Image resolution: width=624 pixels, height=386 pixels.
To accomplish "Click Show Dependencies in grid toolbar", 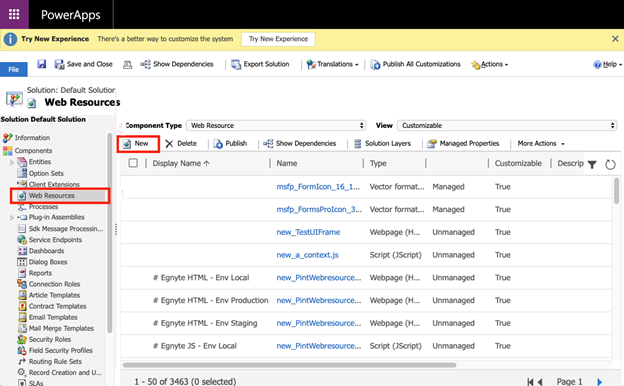I will coord(300,144).
